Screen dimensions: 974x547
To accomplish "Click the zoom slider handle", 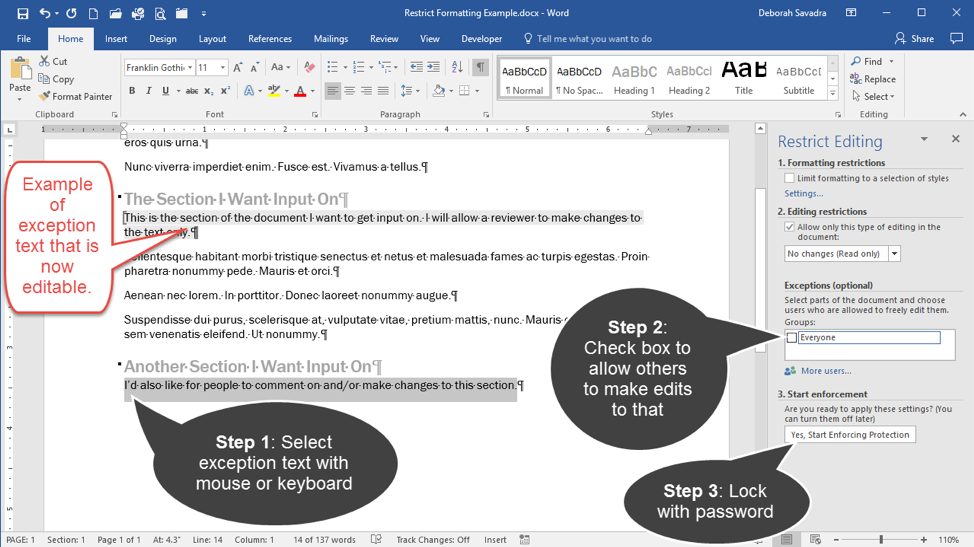I will [x=881, y=540].
